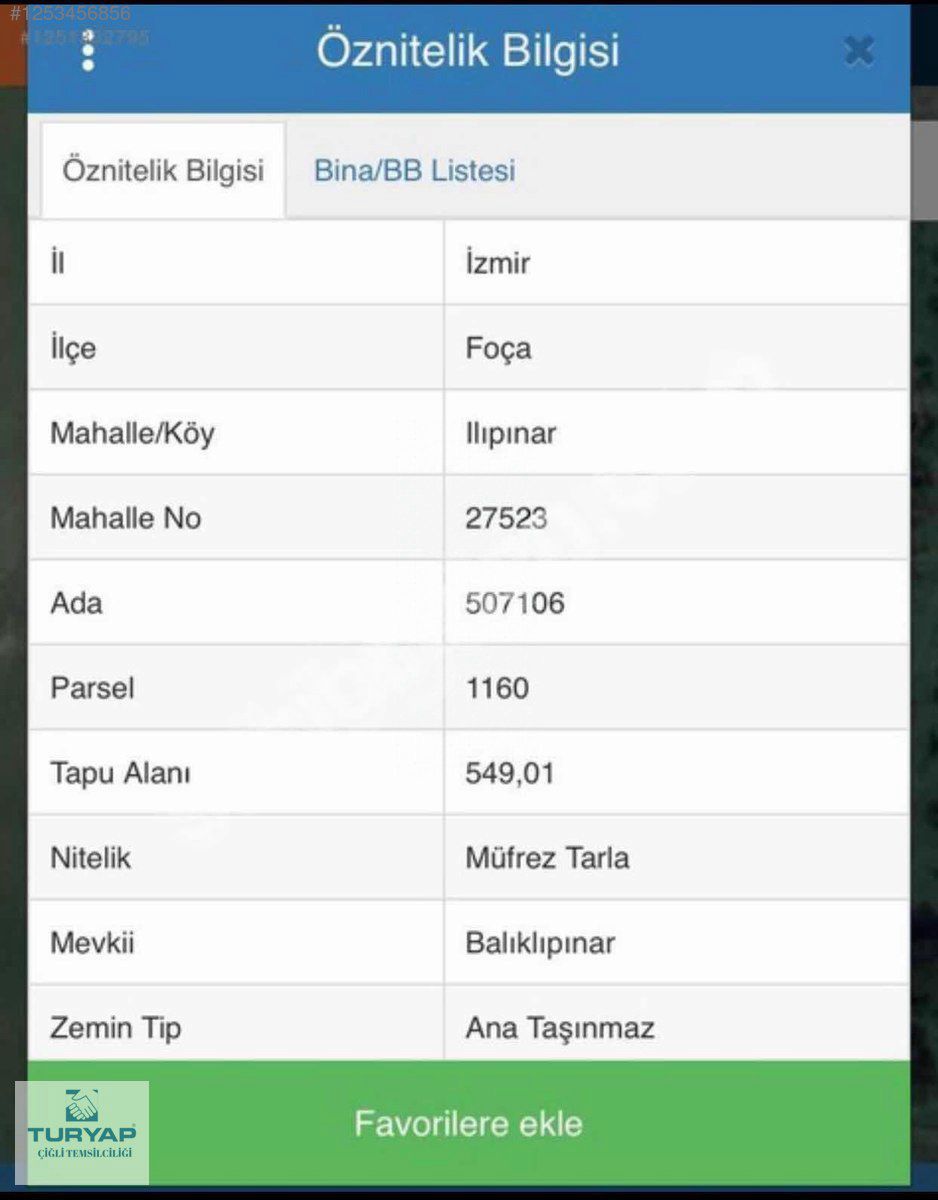This screenshot has height=1200, width=938.
Task: Click the Mahalle/Köy row label
Action: (x=132, y=433)
